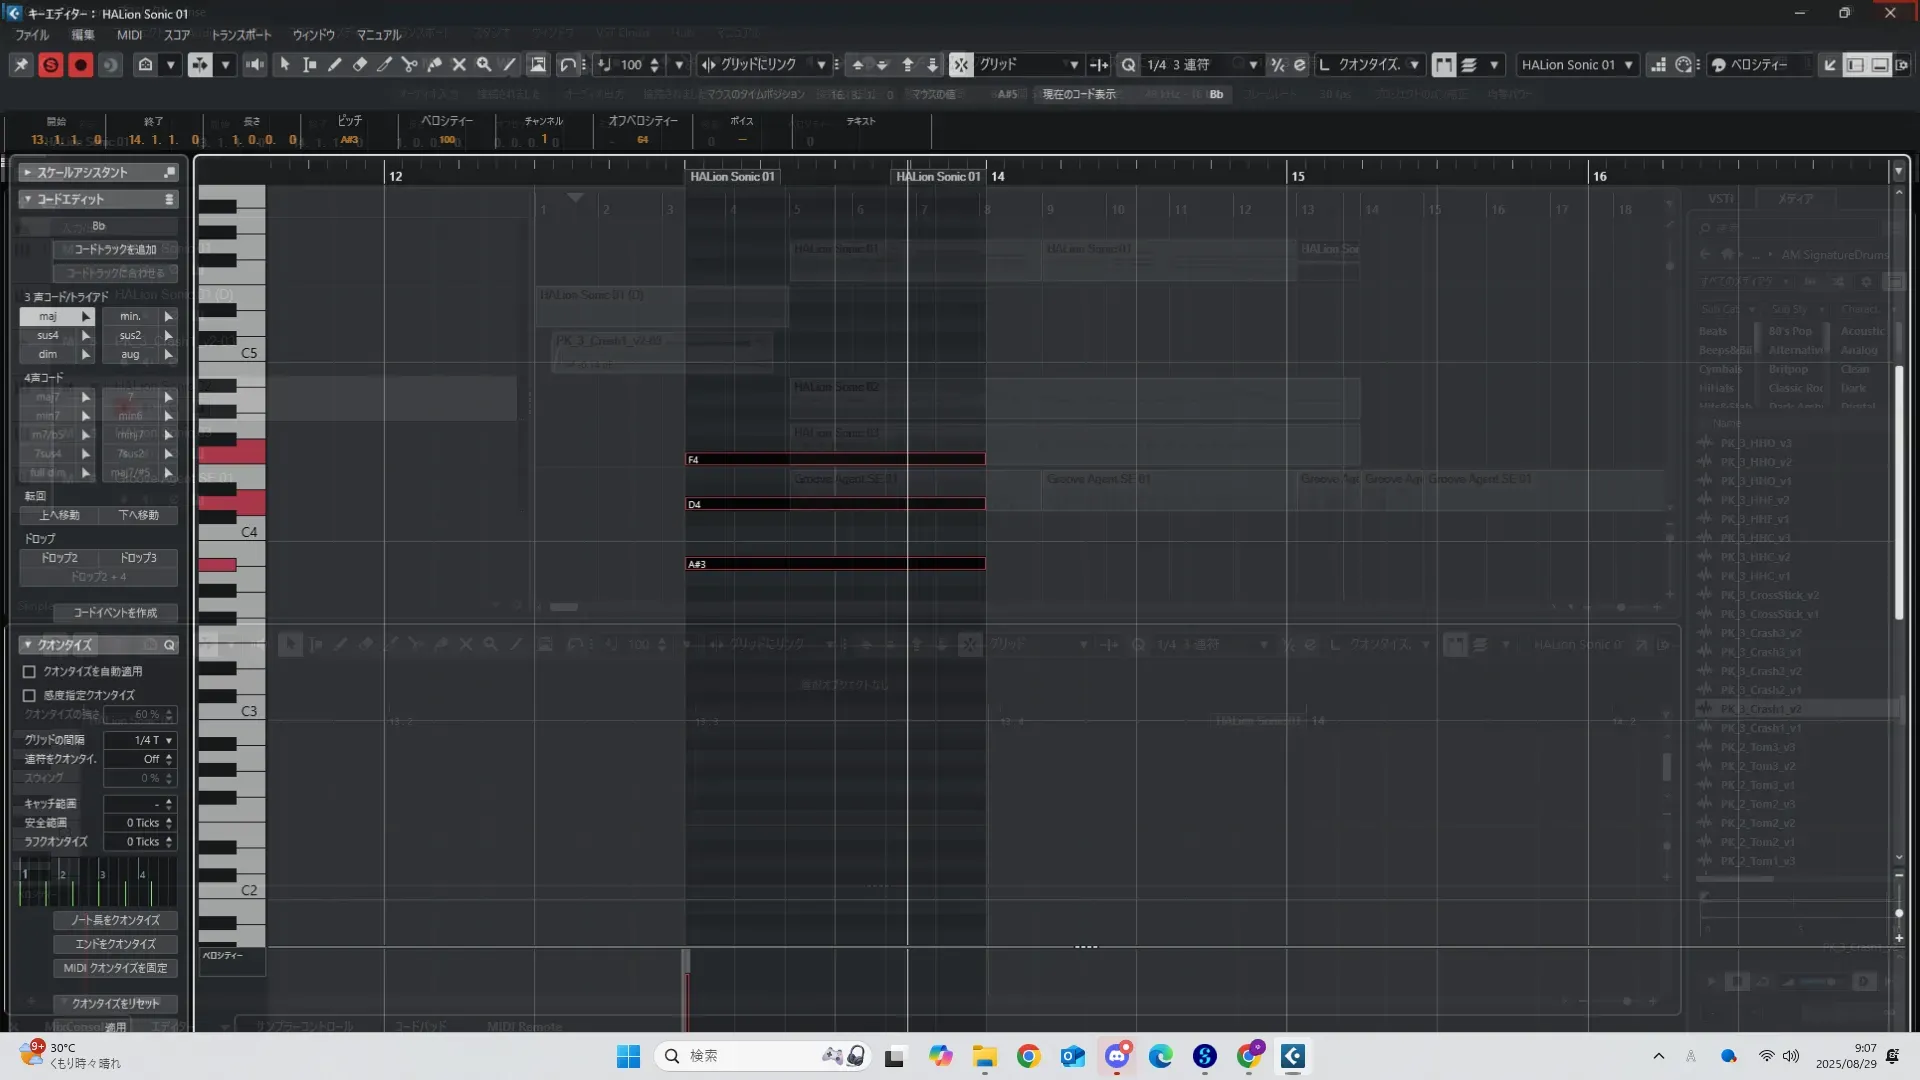Select the Zoom magnifier tool
This screenshot has height=1080, width=1920.
click(484, 65)
